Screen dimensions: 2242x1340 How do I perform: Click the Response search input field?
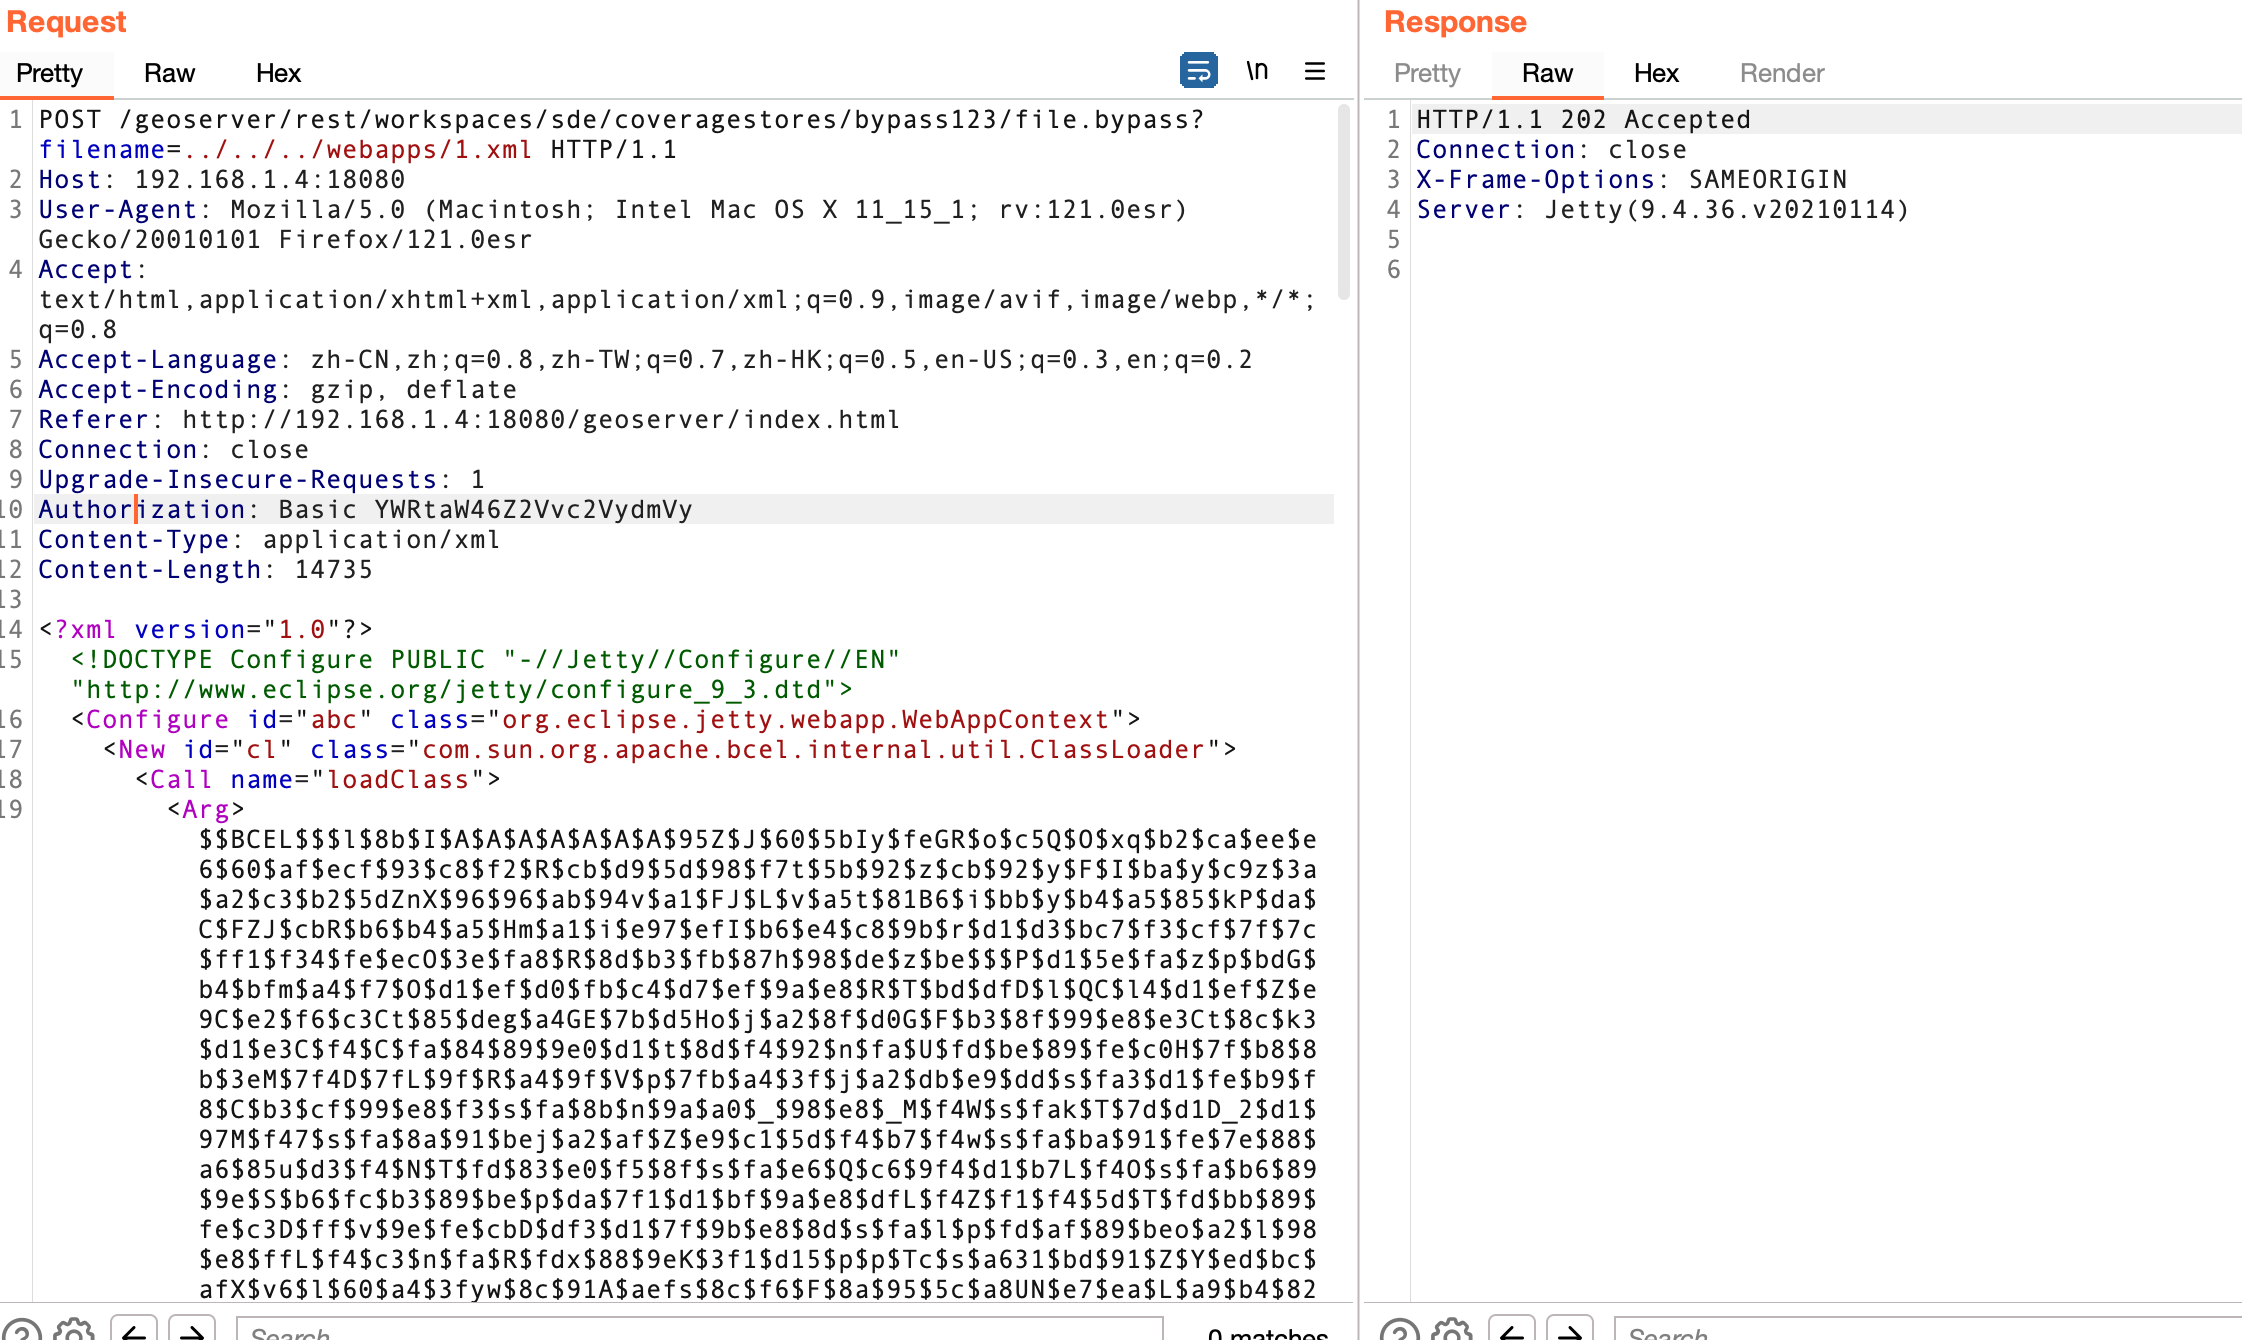pyautogui.click(x=1928, y=1331)
